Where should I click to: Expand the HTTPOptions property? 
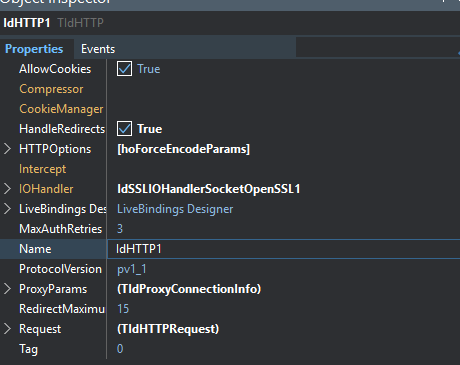pyautogui.click(x=7, y=149)
